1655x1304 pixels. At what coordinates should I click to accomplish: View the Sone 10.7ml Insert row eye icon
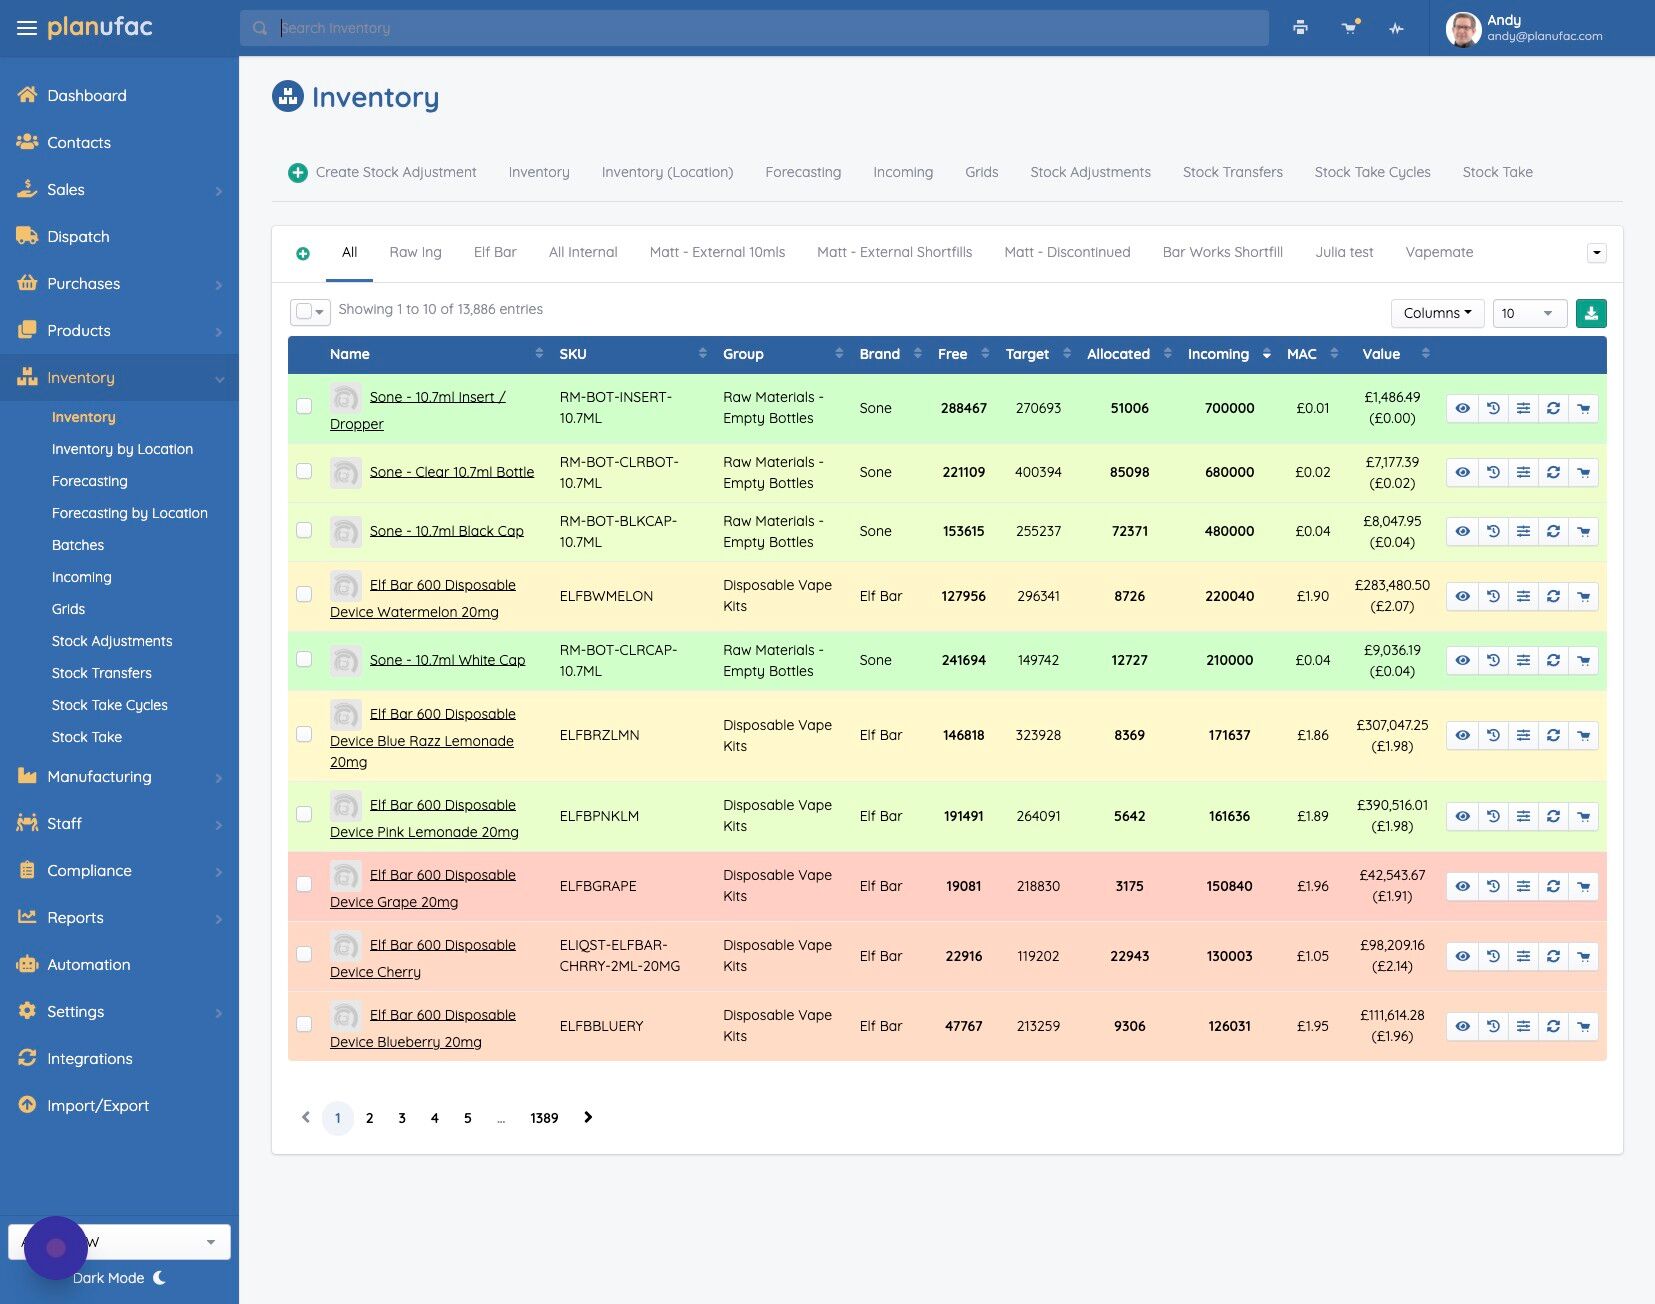pos(1462,408)
